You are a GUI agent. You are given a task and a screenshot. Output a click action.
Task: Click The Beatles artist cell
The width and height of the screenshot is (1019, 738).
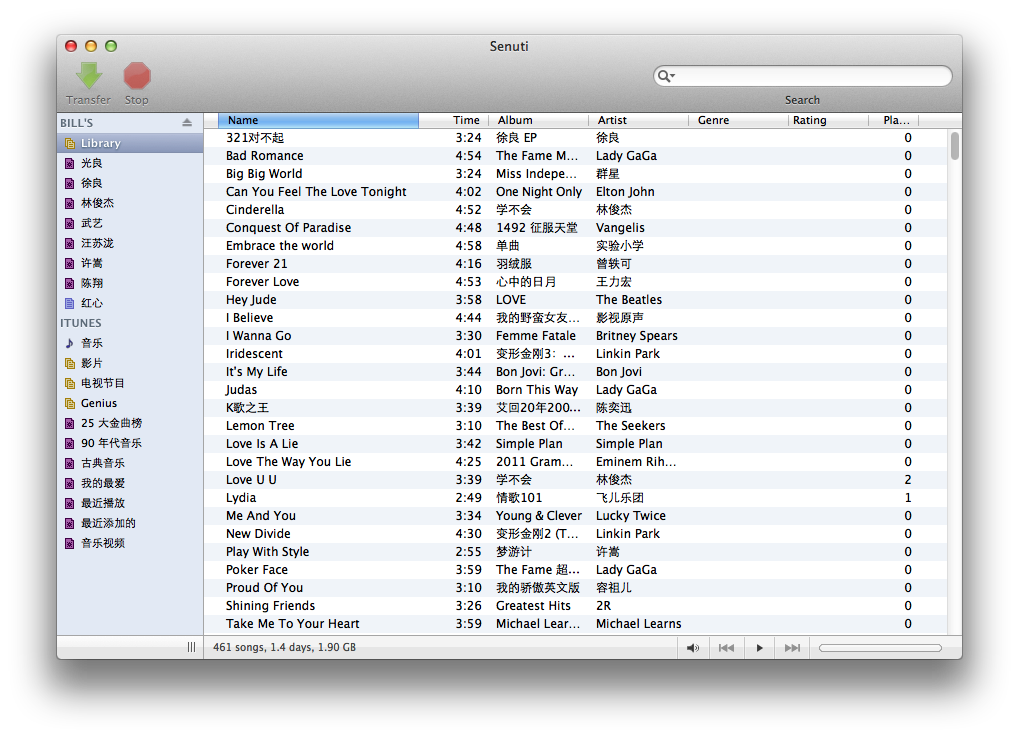629,299
